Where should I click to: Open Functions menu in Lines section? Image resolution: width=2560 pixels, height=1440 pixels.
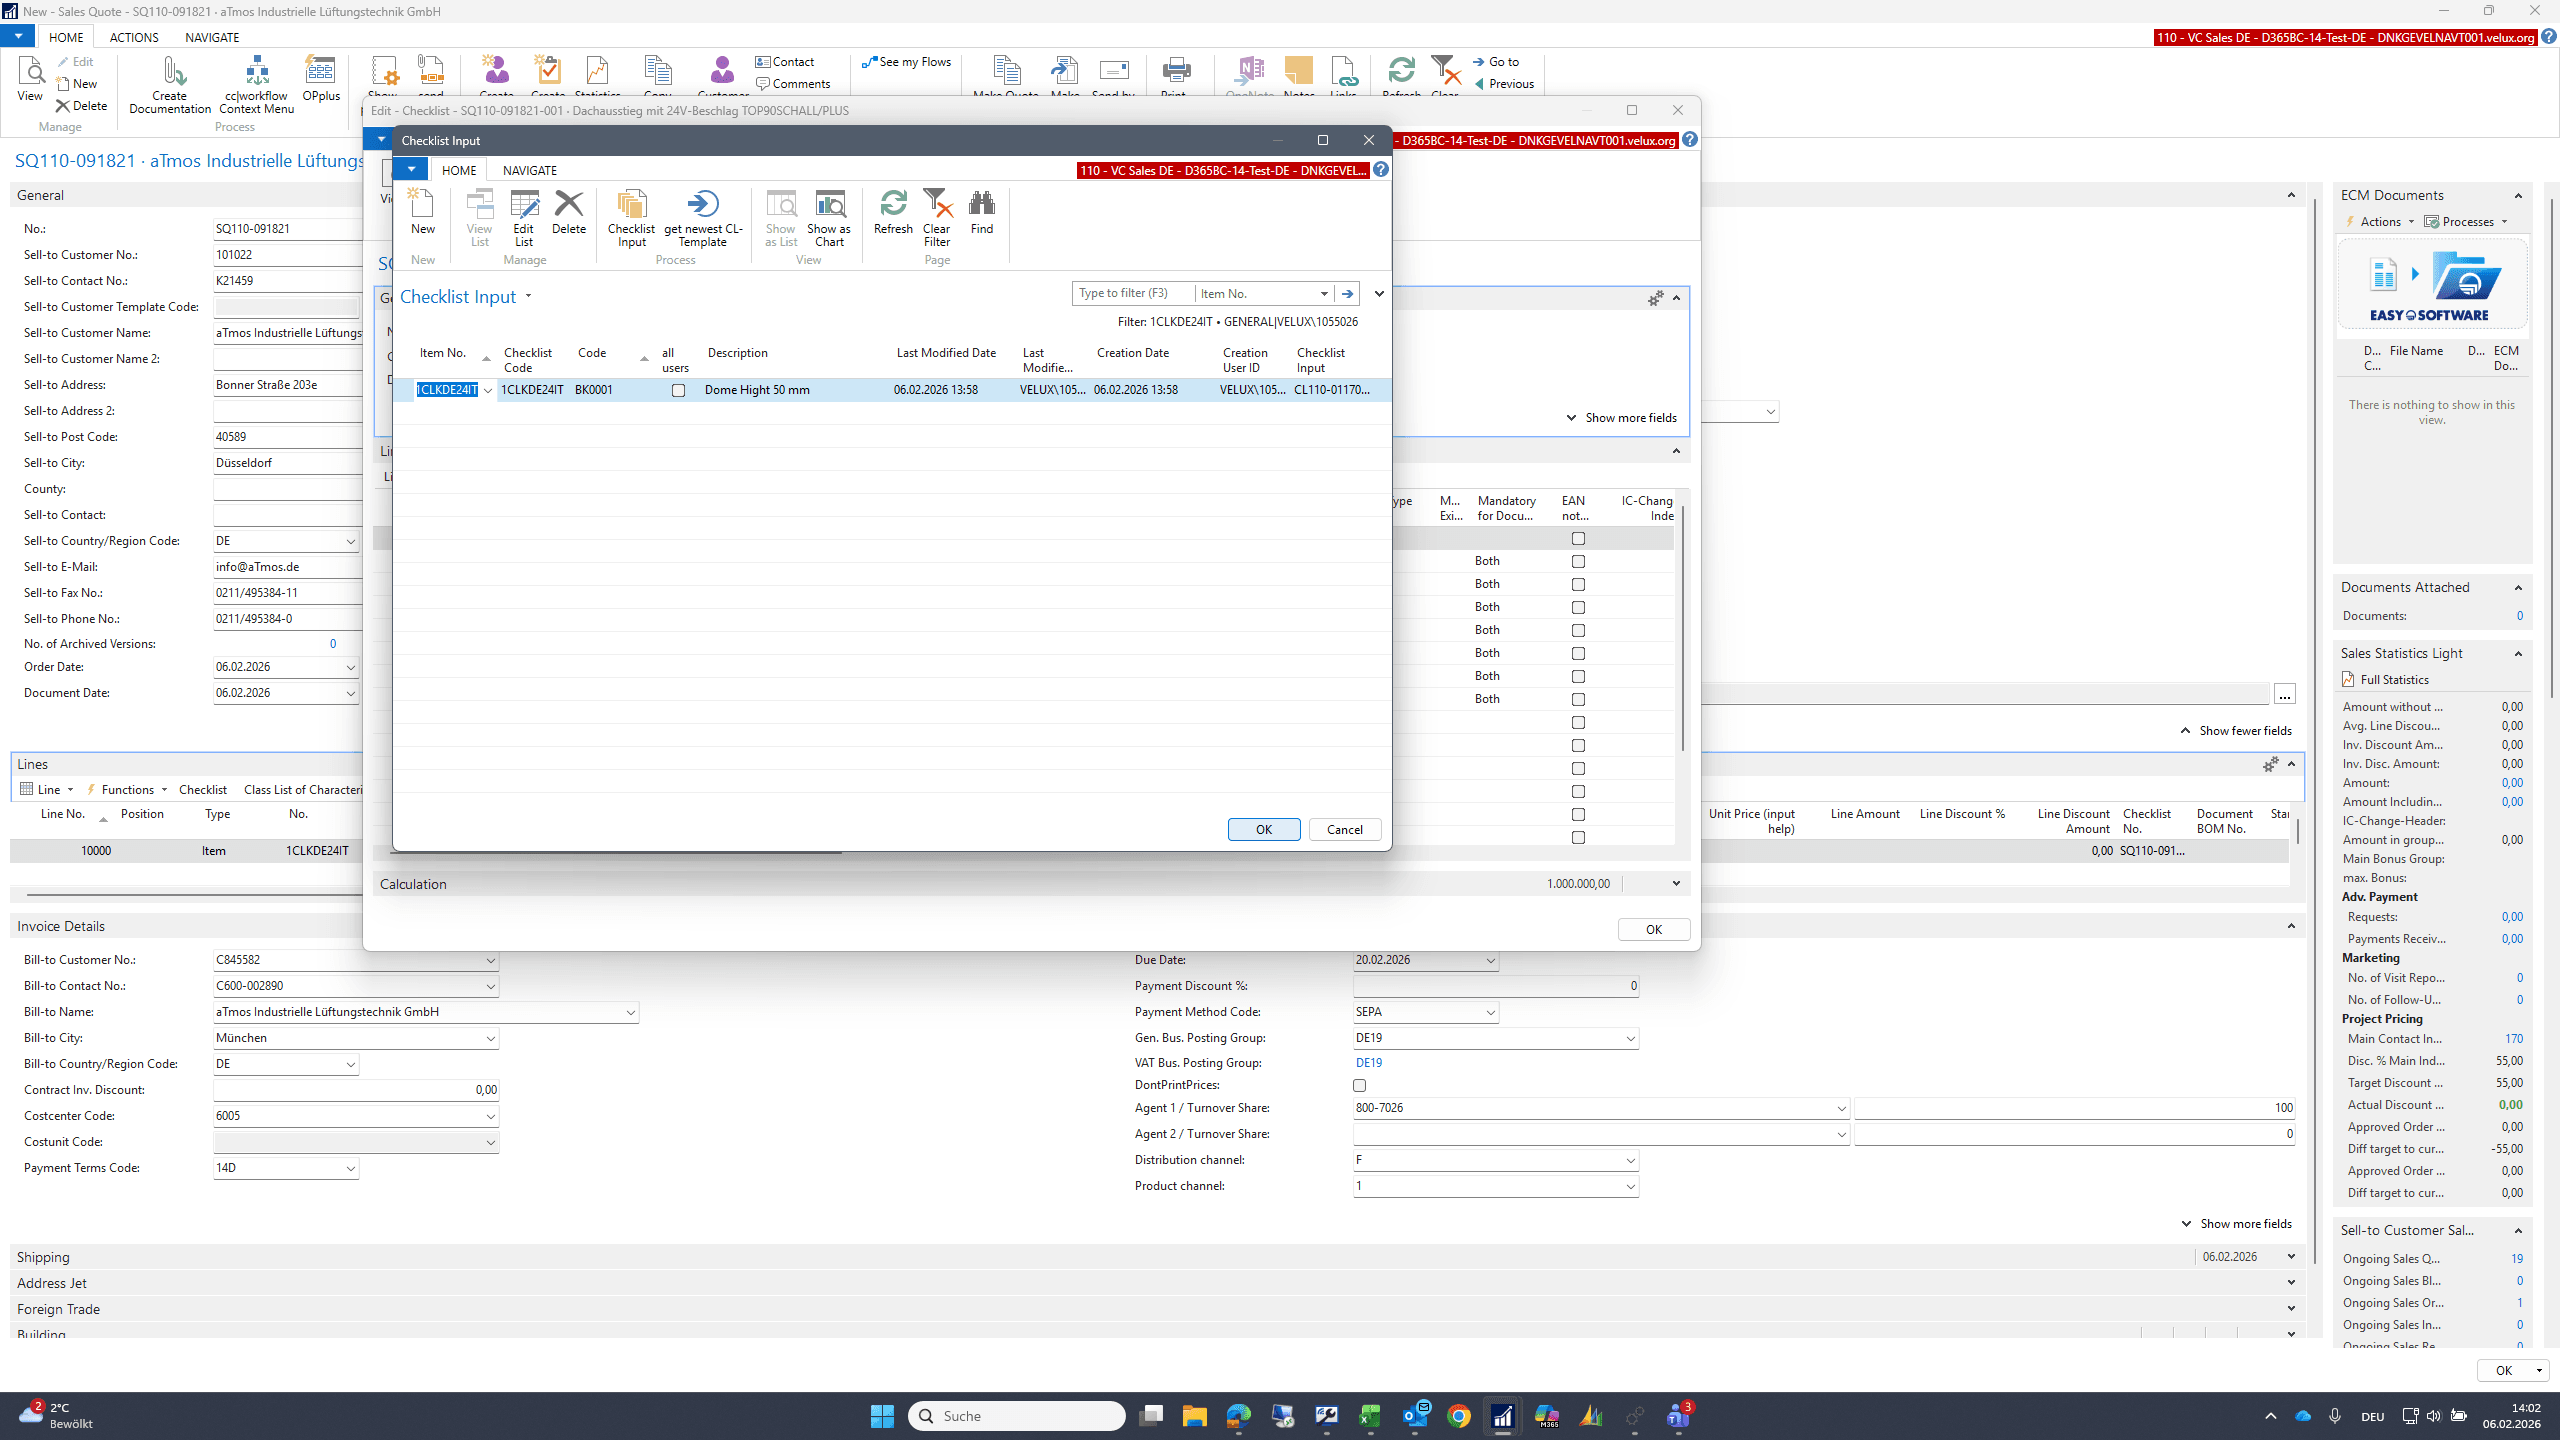(127, 790)
